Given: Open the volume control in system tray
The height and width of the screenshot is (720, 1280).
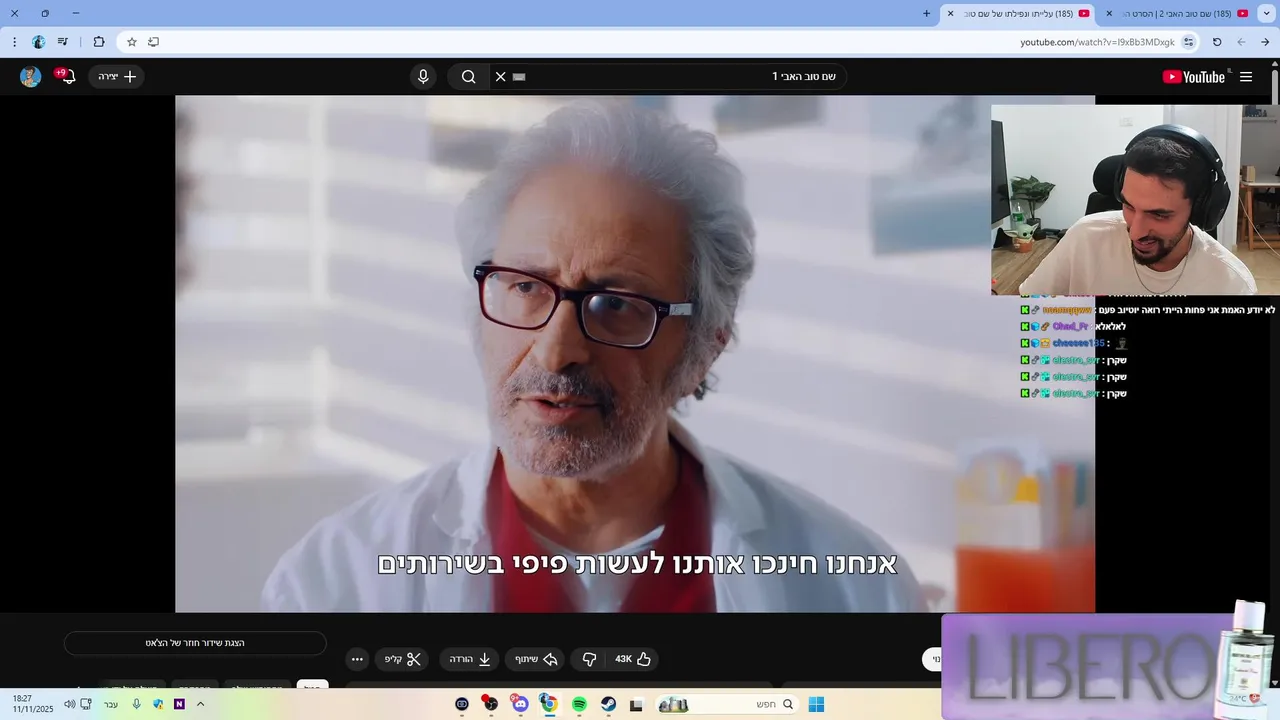Looking at the screenshot, I should pyautogui.click(x=69, y=704).
